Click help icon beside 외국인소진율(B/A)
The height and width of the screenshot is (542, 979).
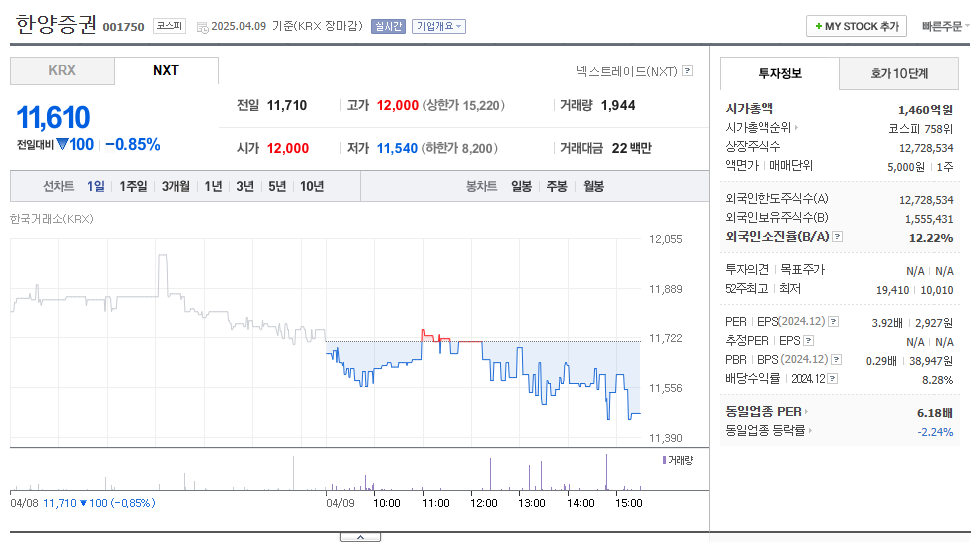(838, 237)
